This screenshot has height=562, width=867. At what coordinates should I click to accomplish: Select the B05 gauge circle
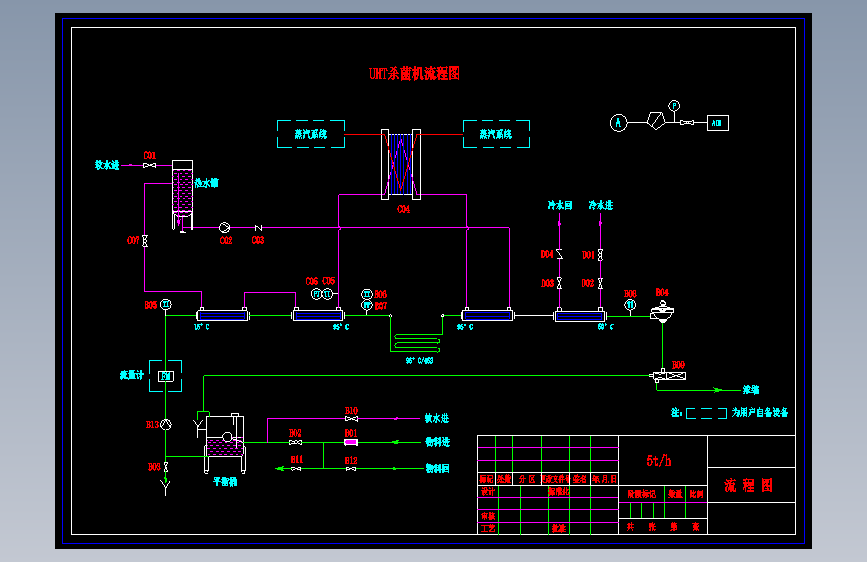click(x=165, y=304)
